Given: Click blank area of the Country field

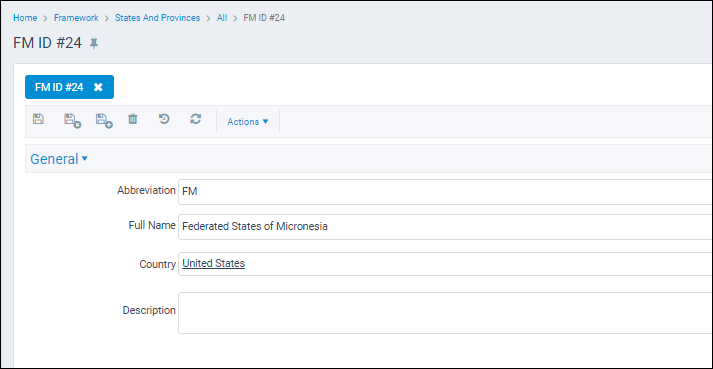Looking at the screenshot, I should [x=477, y=264].
